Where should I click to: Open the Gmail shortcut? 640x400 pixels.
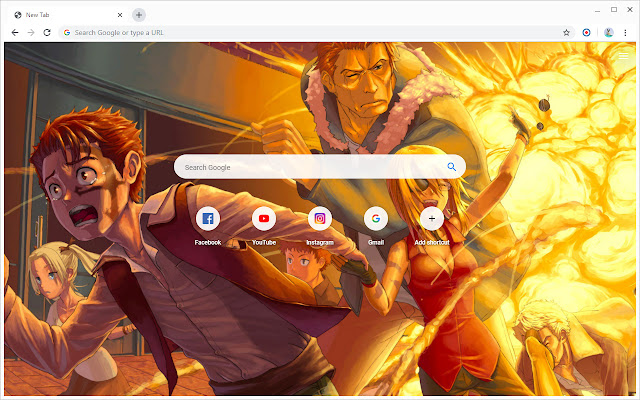click(x=376, y=219)
